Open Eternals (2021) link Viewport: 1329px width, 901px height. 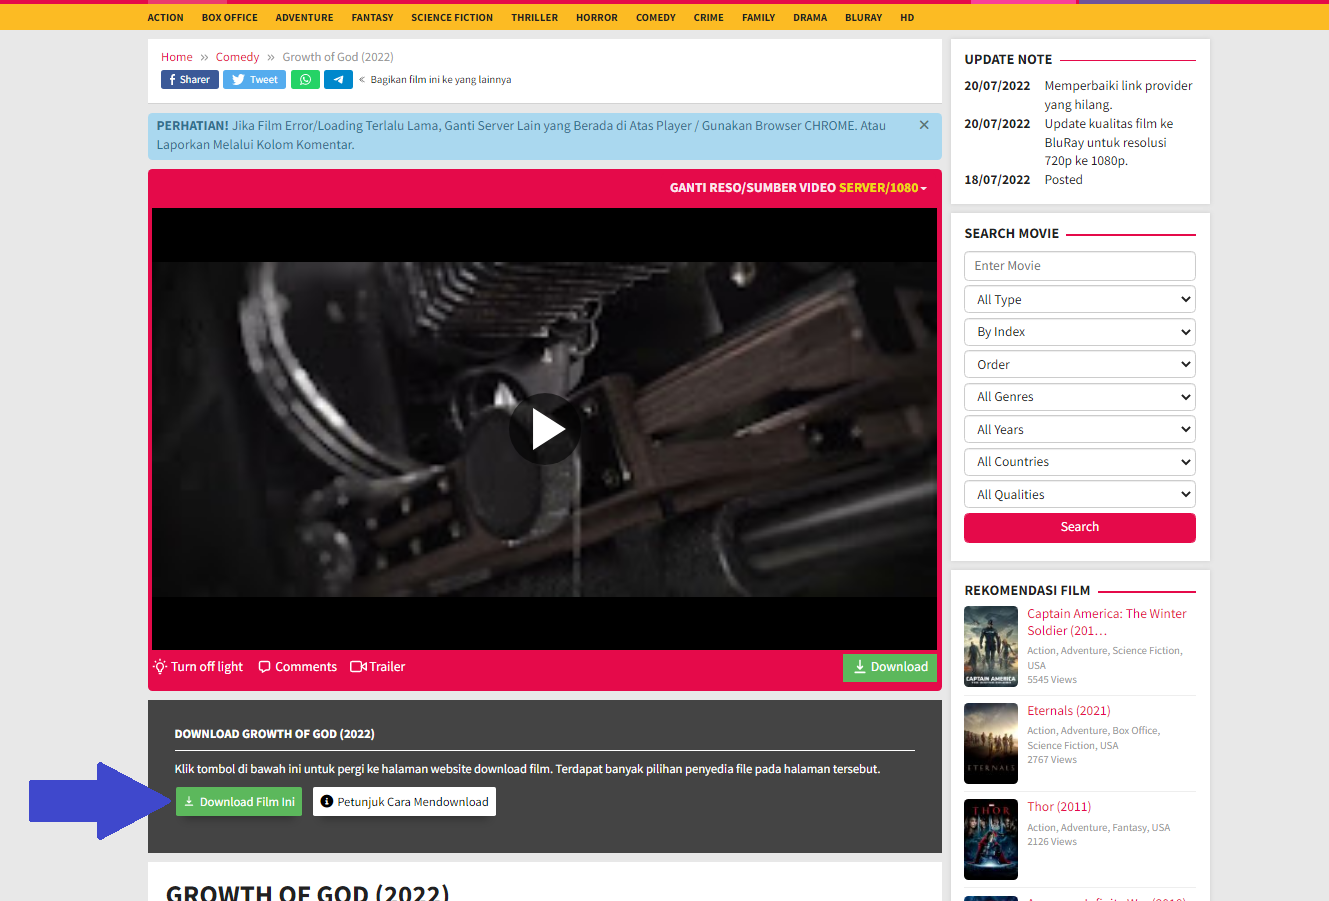click(1069, 711)
